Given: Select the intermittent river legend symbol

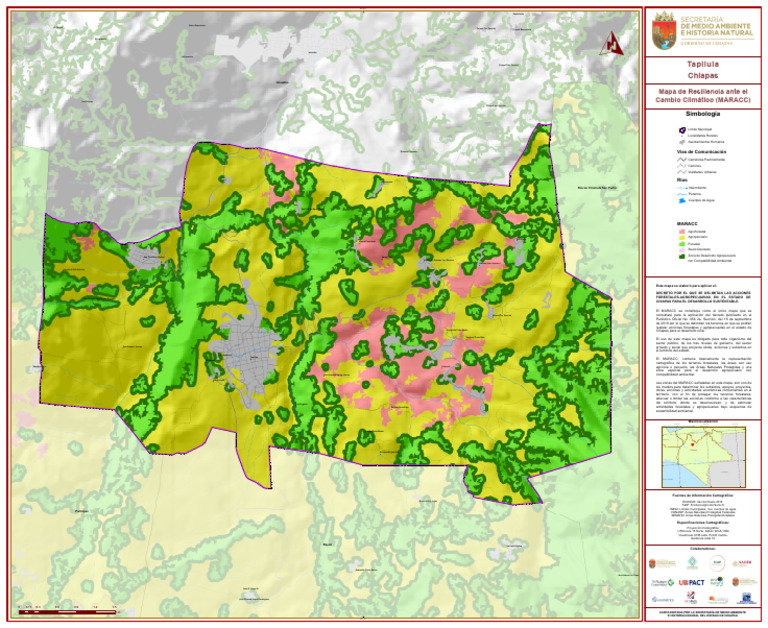Looking at the screenshot, I should 682,188.
